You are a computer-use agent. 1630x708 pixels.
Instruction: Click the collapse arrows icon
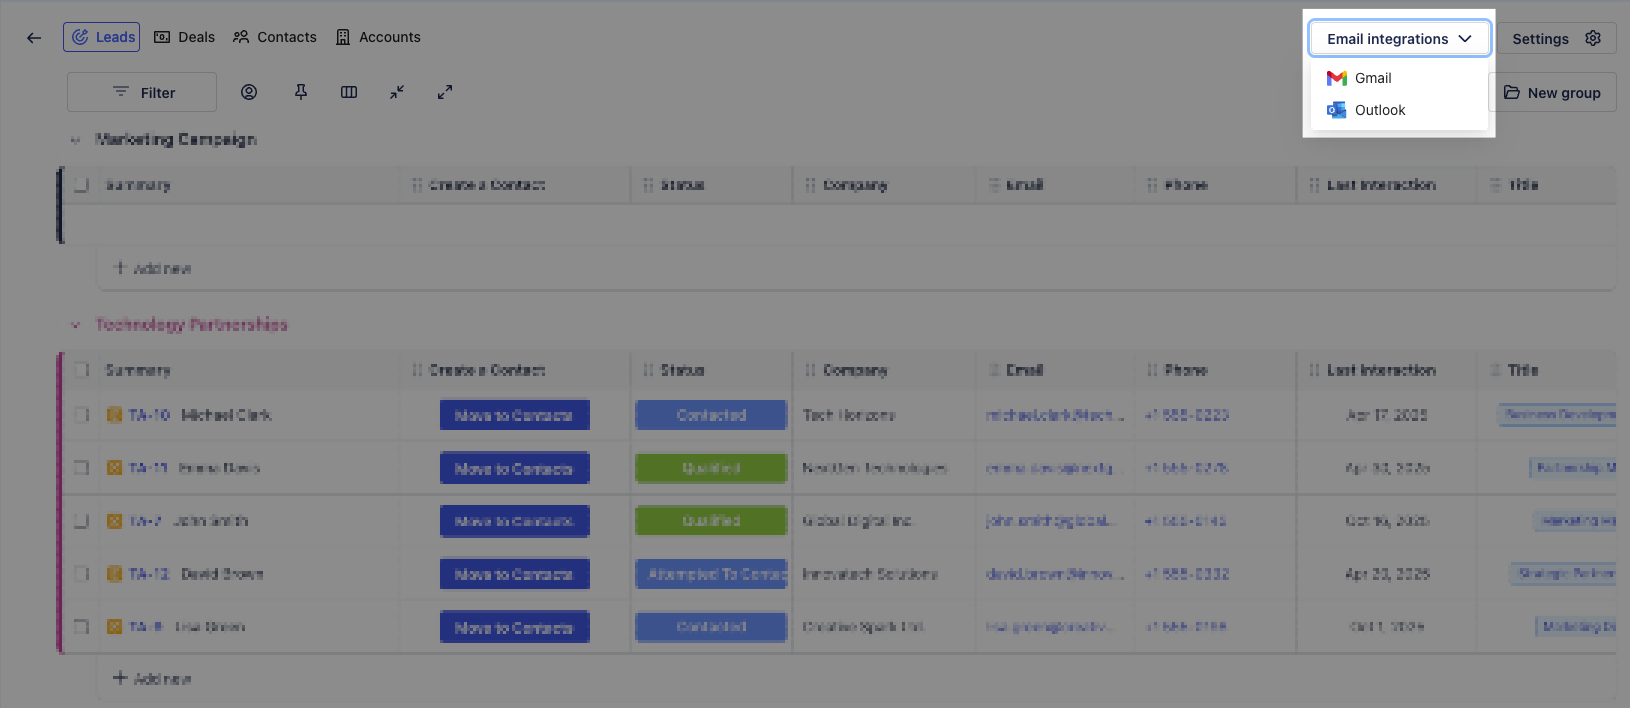(397, 92)
